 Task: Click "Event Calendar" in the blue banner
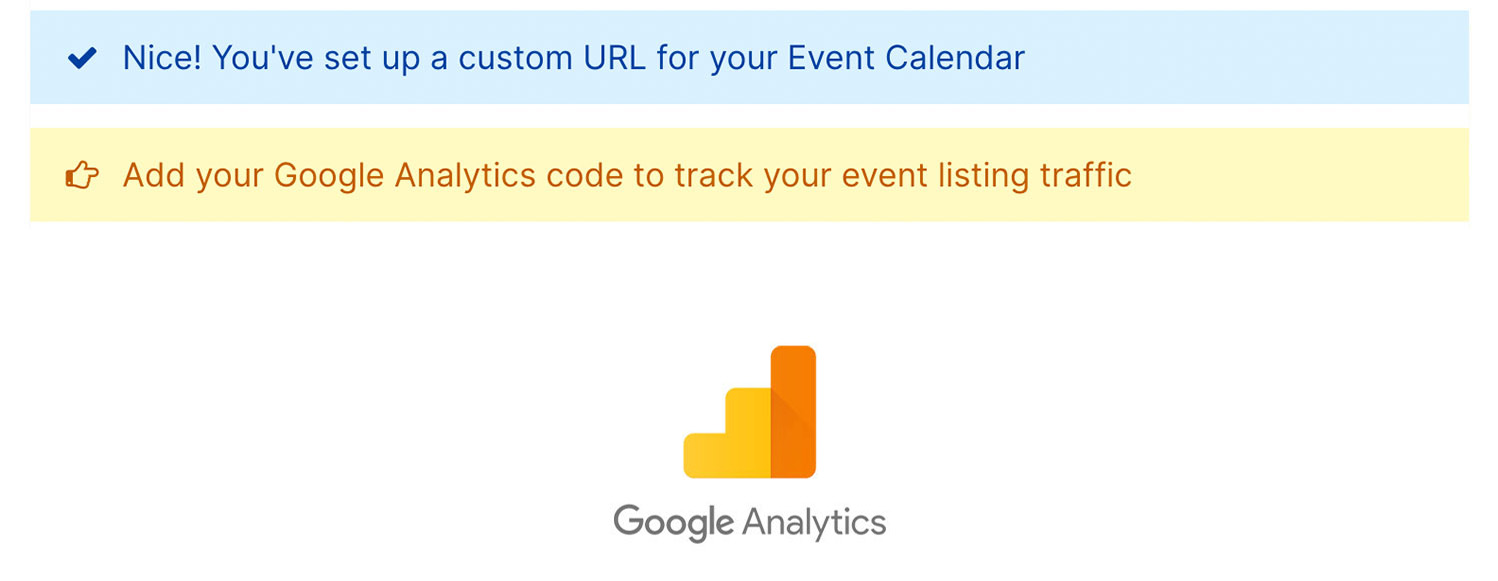click(906, 58)
